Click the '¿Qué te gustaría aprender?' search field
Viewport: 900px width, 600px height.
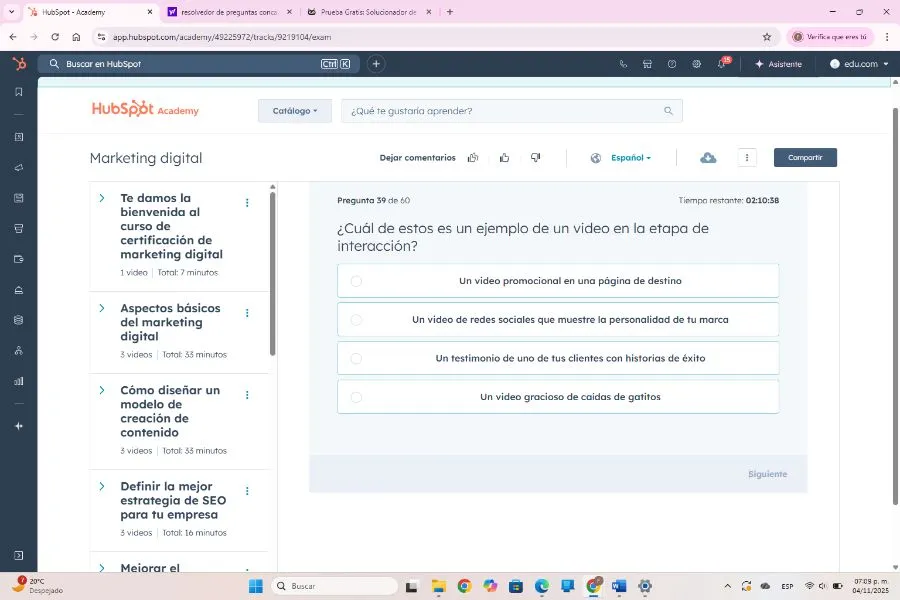(510, 111)
